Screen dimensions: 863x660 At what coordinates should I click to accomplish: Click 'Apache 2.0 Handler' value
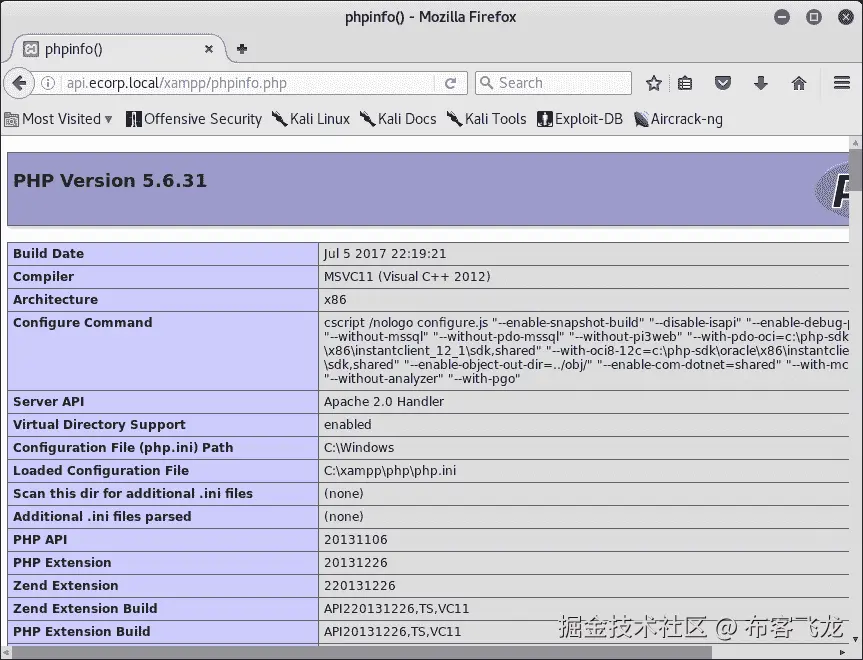(x=384, y=402)
